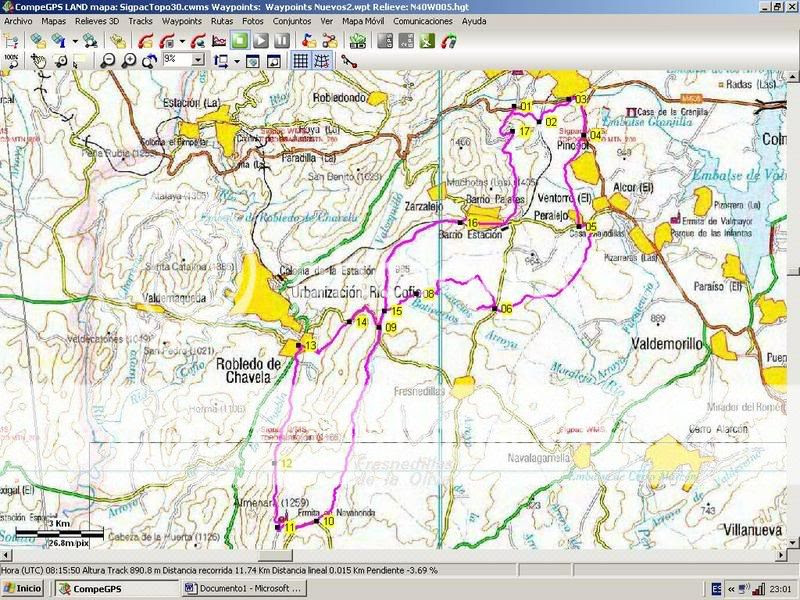Open waypoints file folder icon
The height and width of the screenshot is (600, 800).
click(x=309, y=41)
